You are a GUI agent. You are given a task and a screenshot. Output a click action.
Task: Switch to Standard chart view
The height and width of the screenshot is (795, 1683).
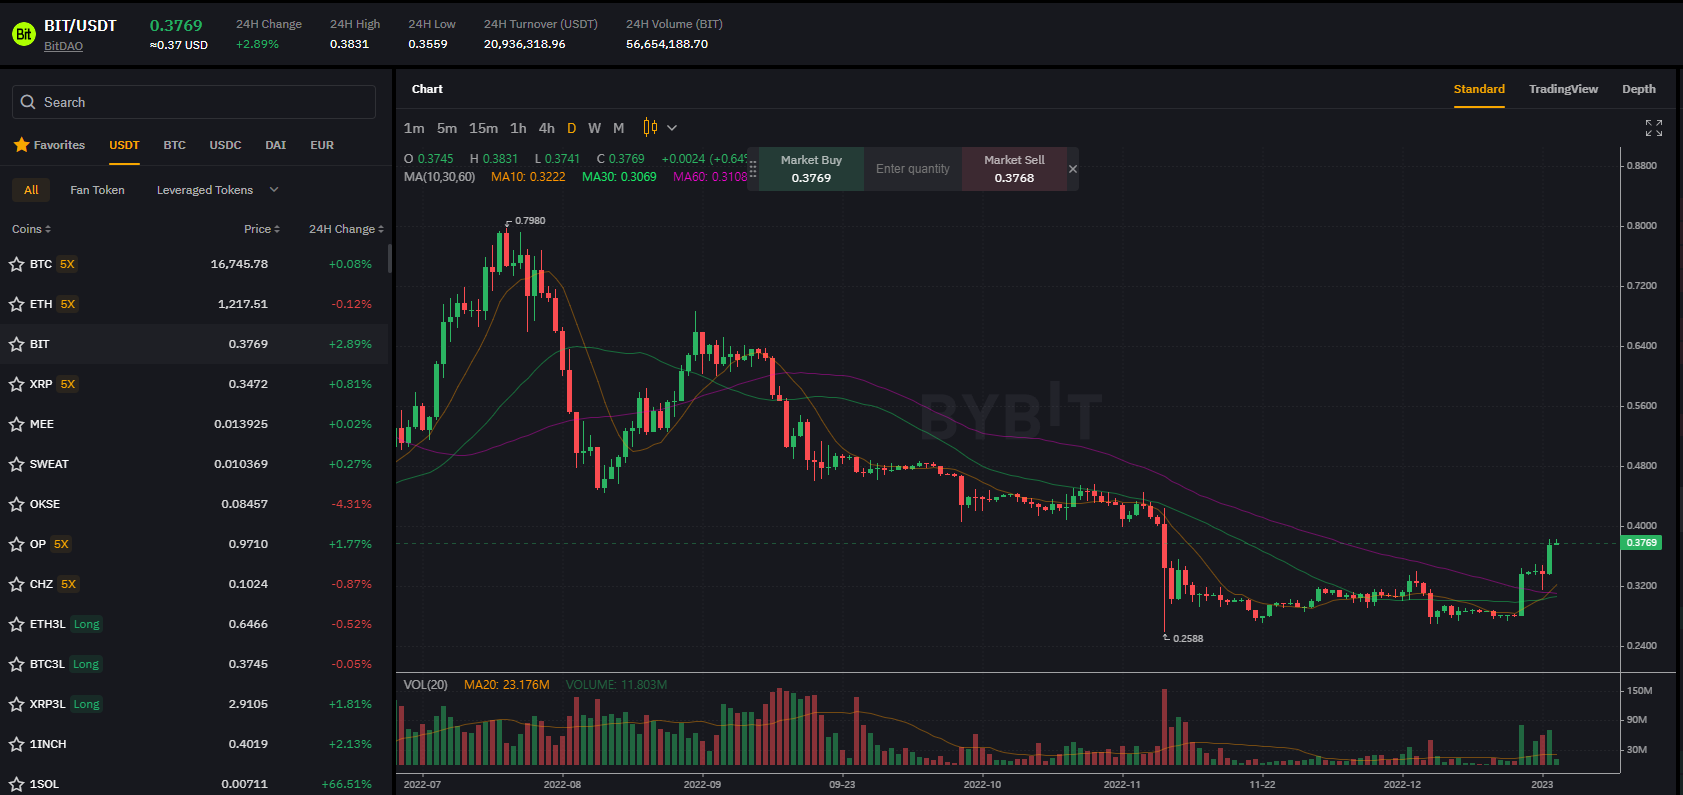click(1479, 89)
